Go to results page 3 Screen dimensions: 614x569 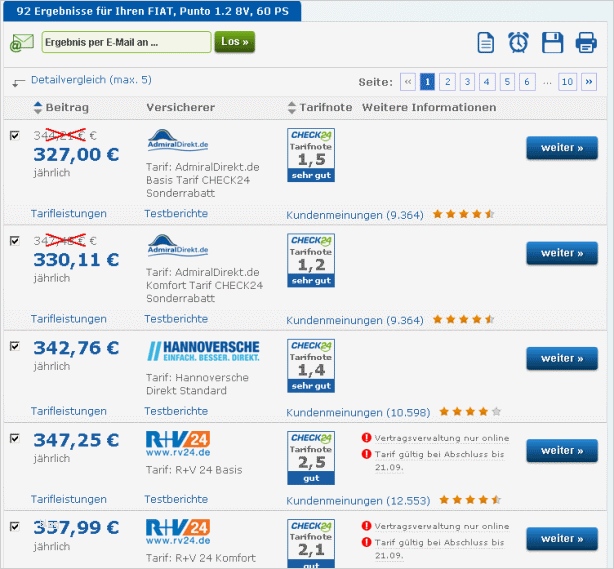coord(467,82)
